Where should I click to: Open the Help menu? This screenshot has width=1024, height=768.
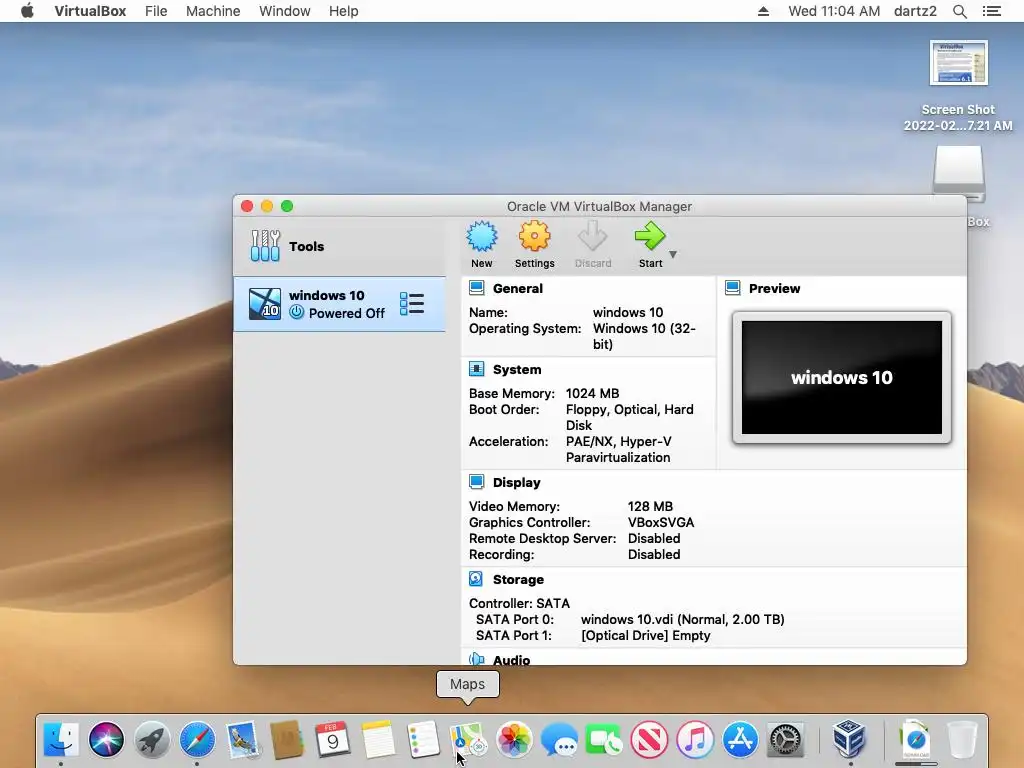(344, 11)
